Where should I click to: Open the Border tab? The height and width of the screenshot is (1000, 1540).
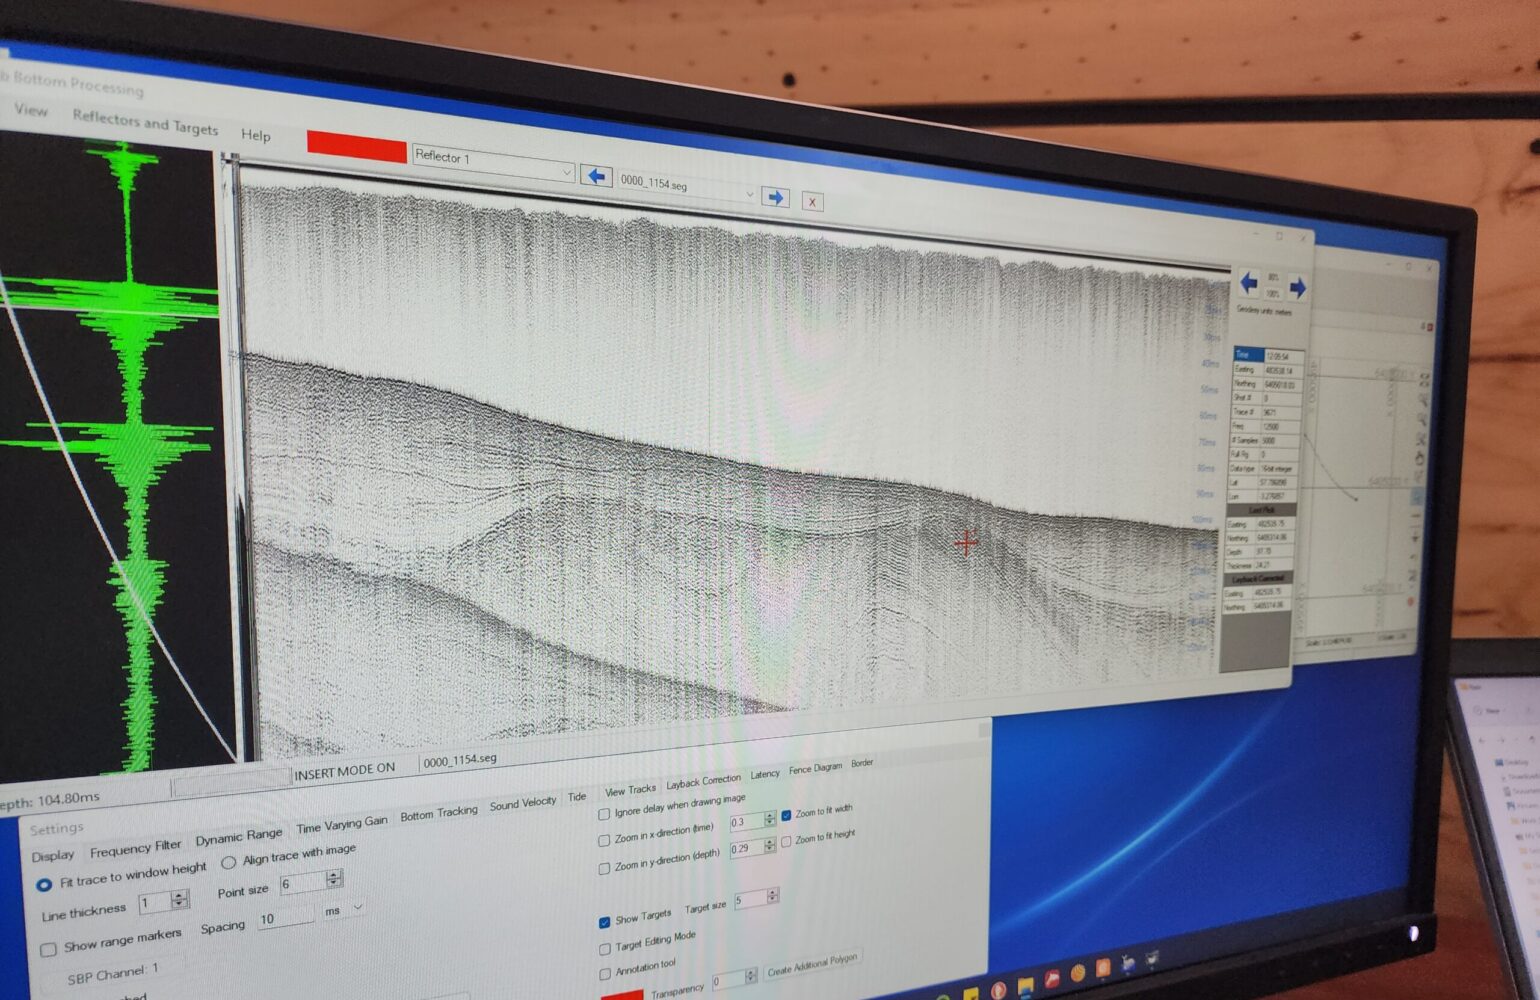(x=862, y=763)
